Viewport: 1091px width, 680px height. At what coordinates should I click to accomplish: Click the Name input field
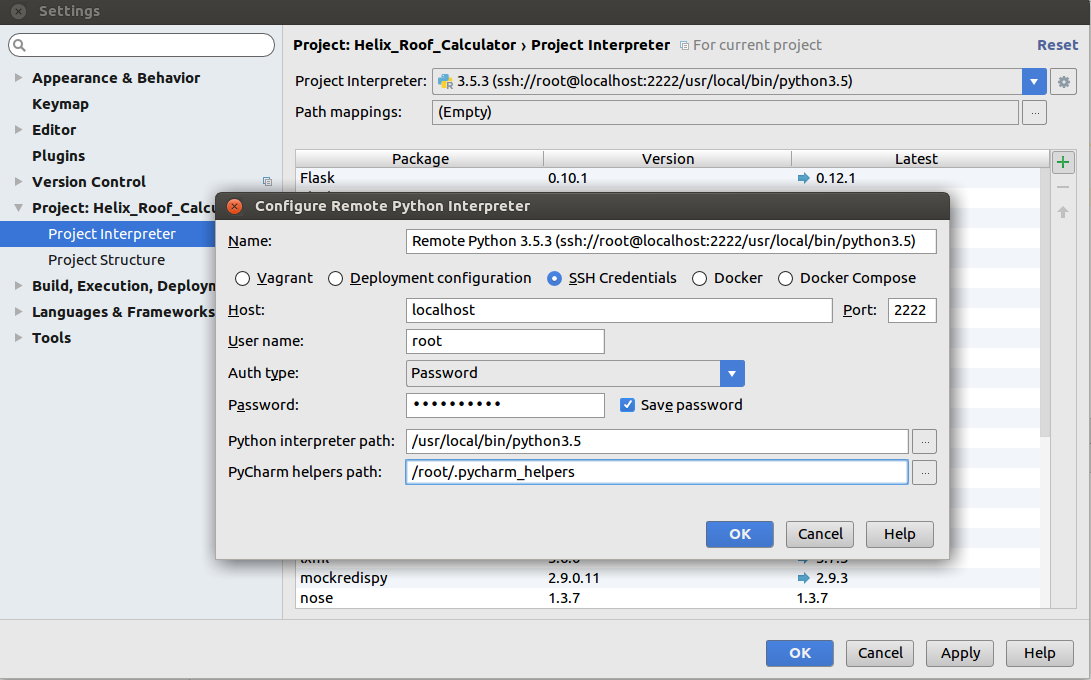coord(671,242)
